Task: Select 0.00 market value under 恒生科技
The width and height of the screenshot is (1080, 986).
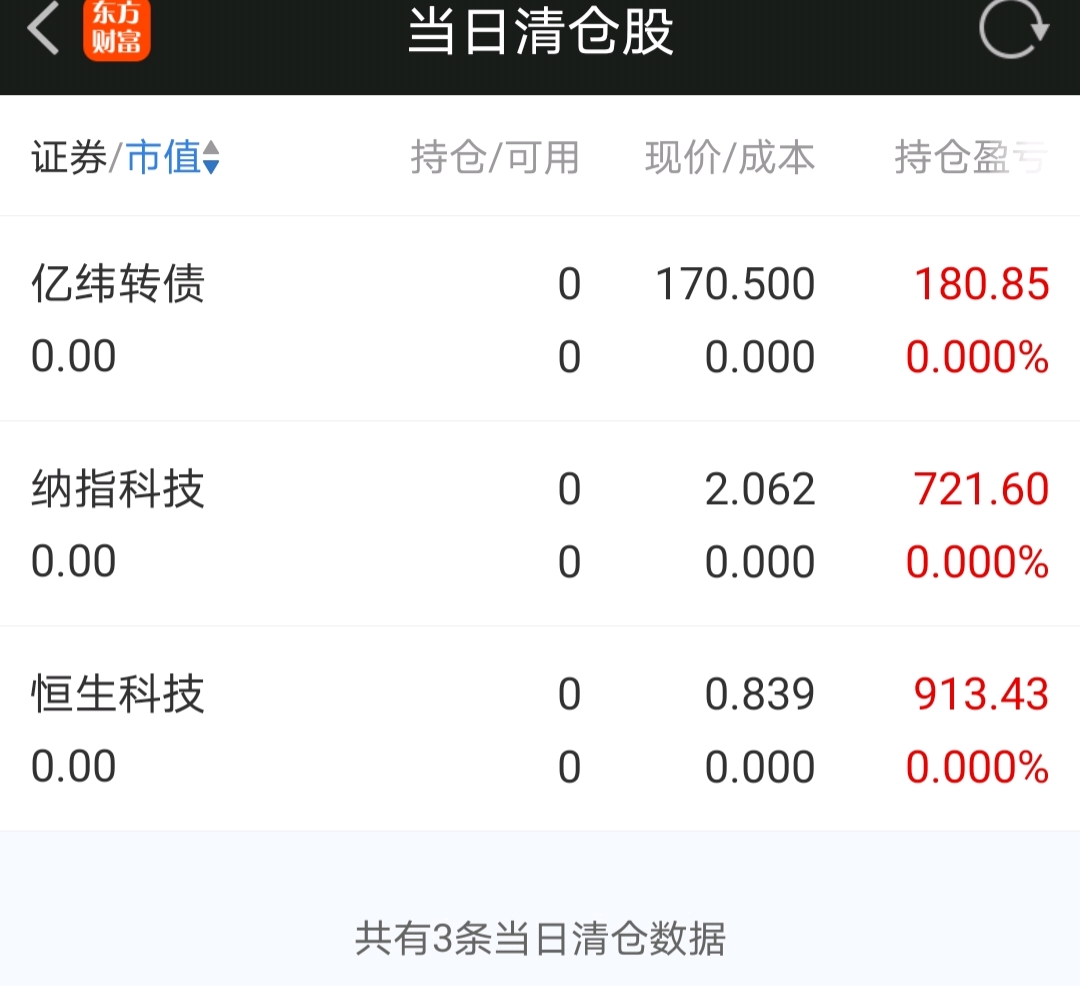Action: click(x=74, y=767)
